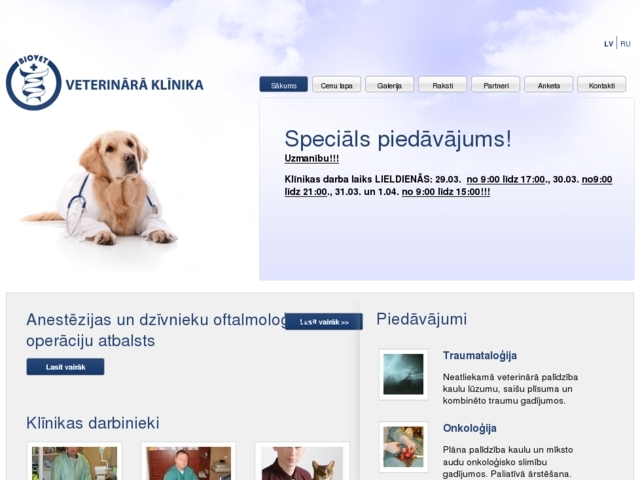This screenshot has height=480, width=640.
Task: Click the Klīnikas darbinieki heading
Action: coord(93,423)
